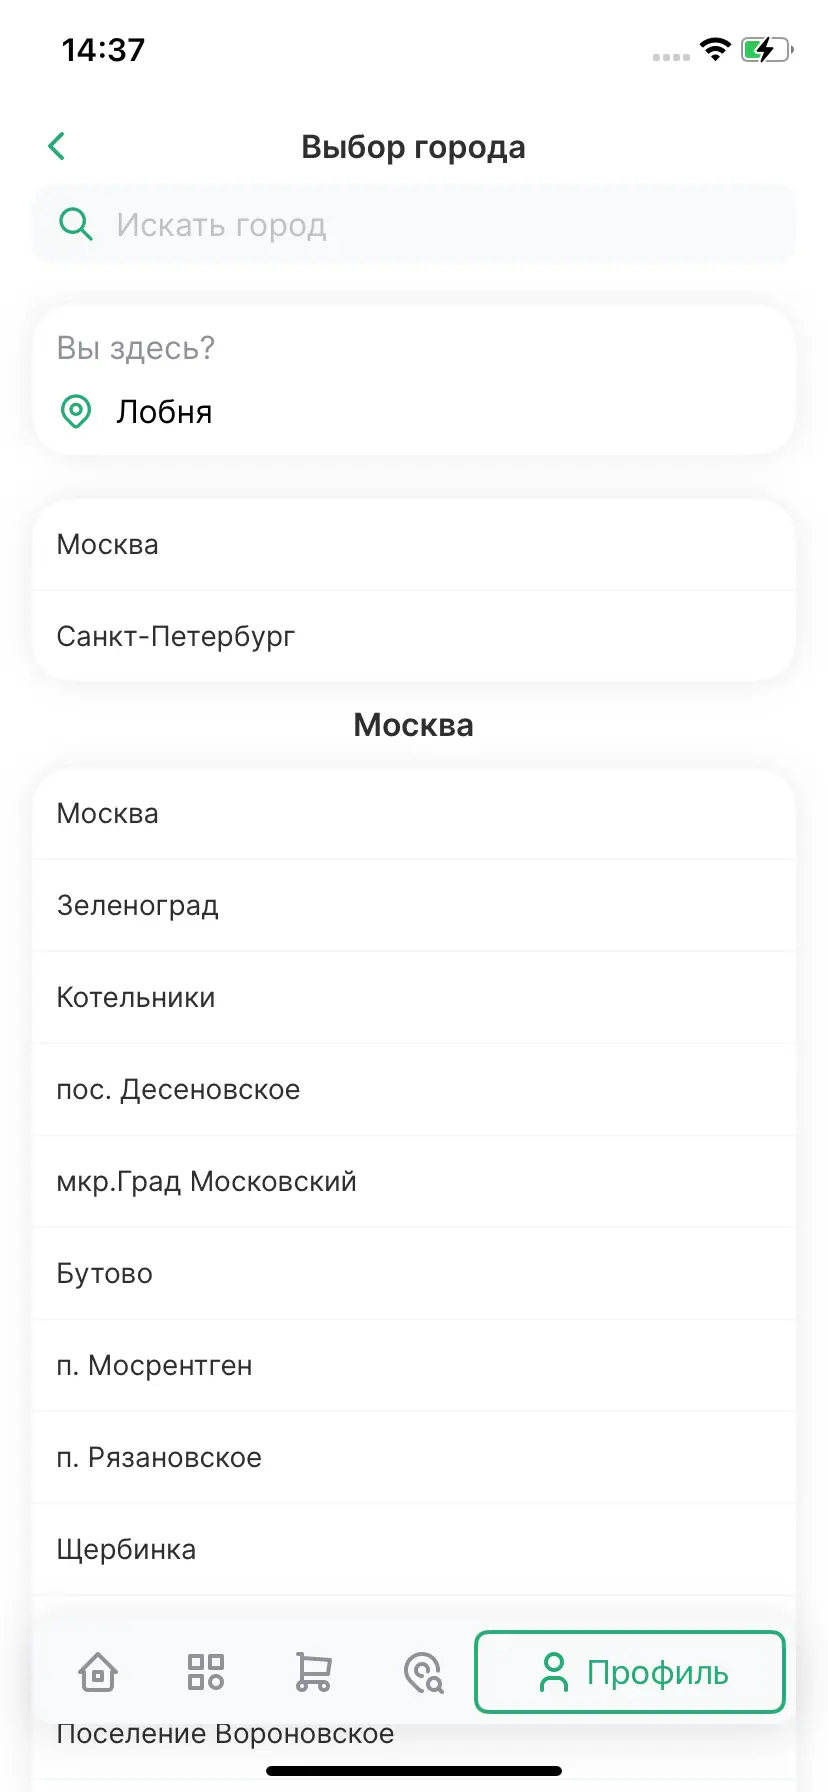Select Санкт-Петербург from quick list
This screenshot has height=1792, width=828.
176,637
